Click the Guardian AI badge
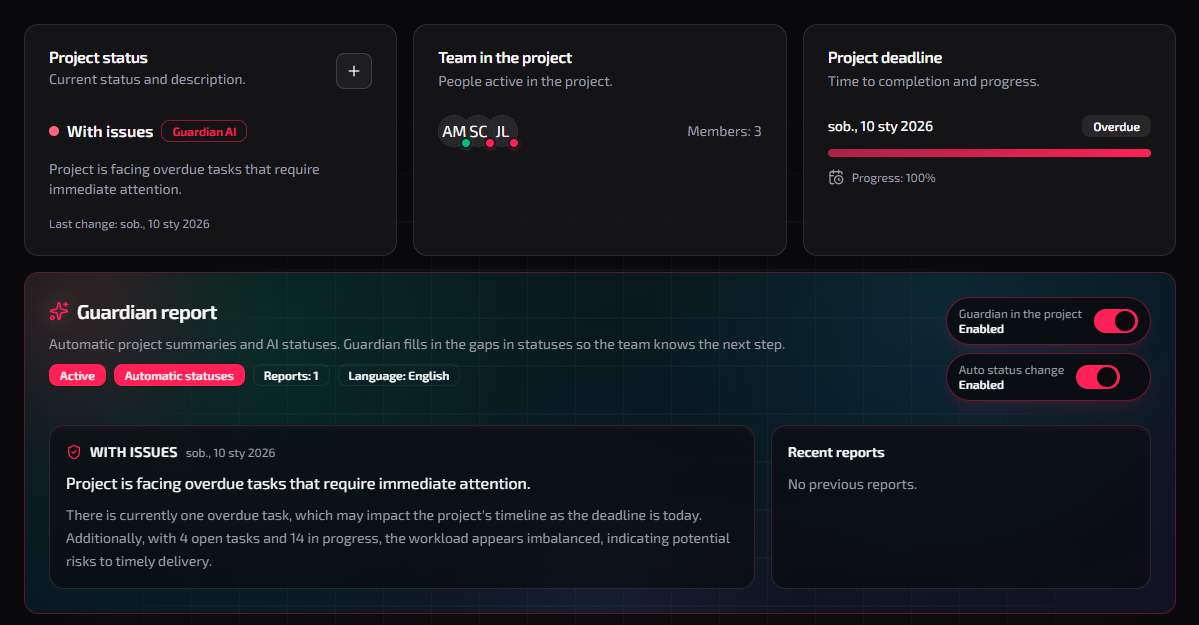This screenshot has width=1199, height=625. pos(204,132)
